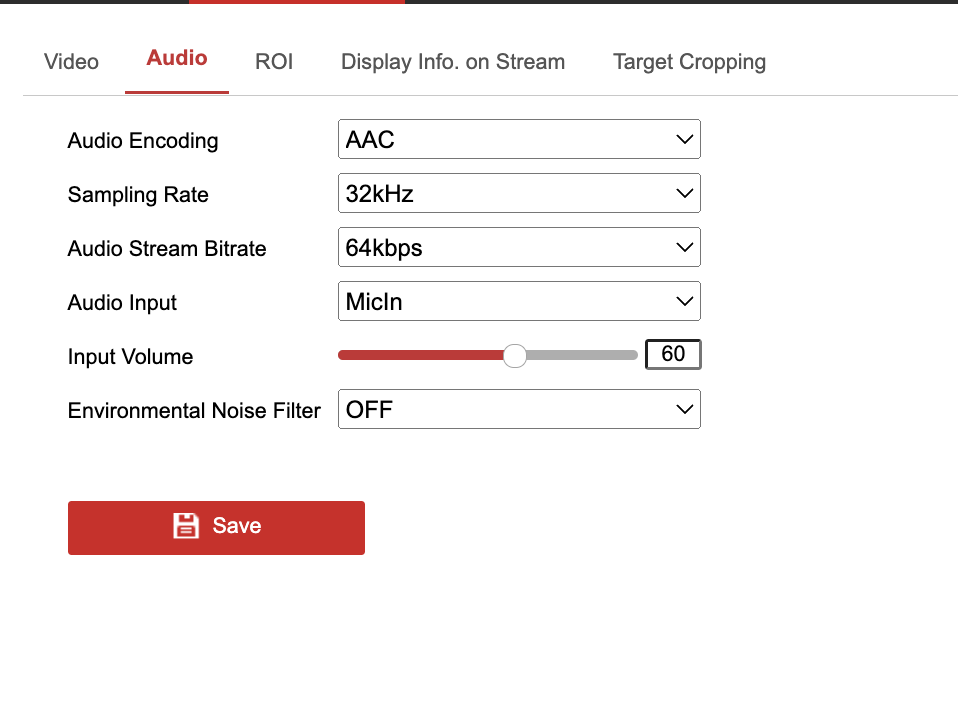Click the gray unfilled part of volume slider
The height and width of the screenshot is (724, 958).
582,355
